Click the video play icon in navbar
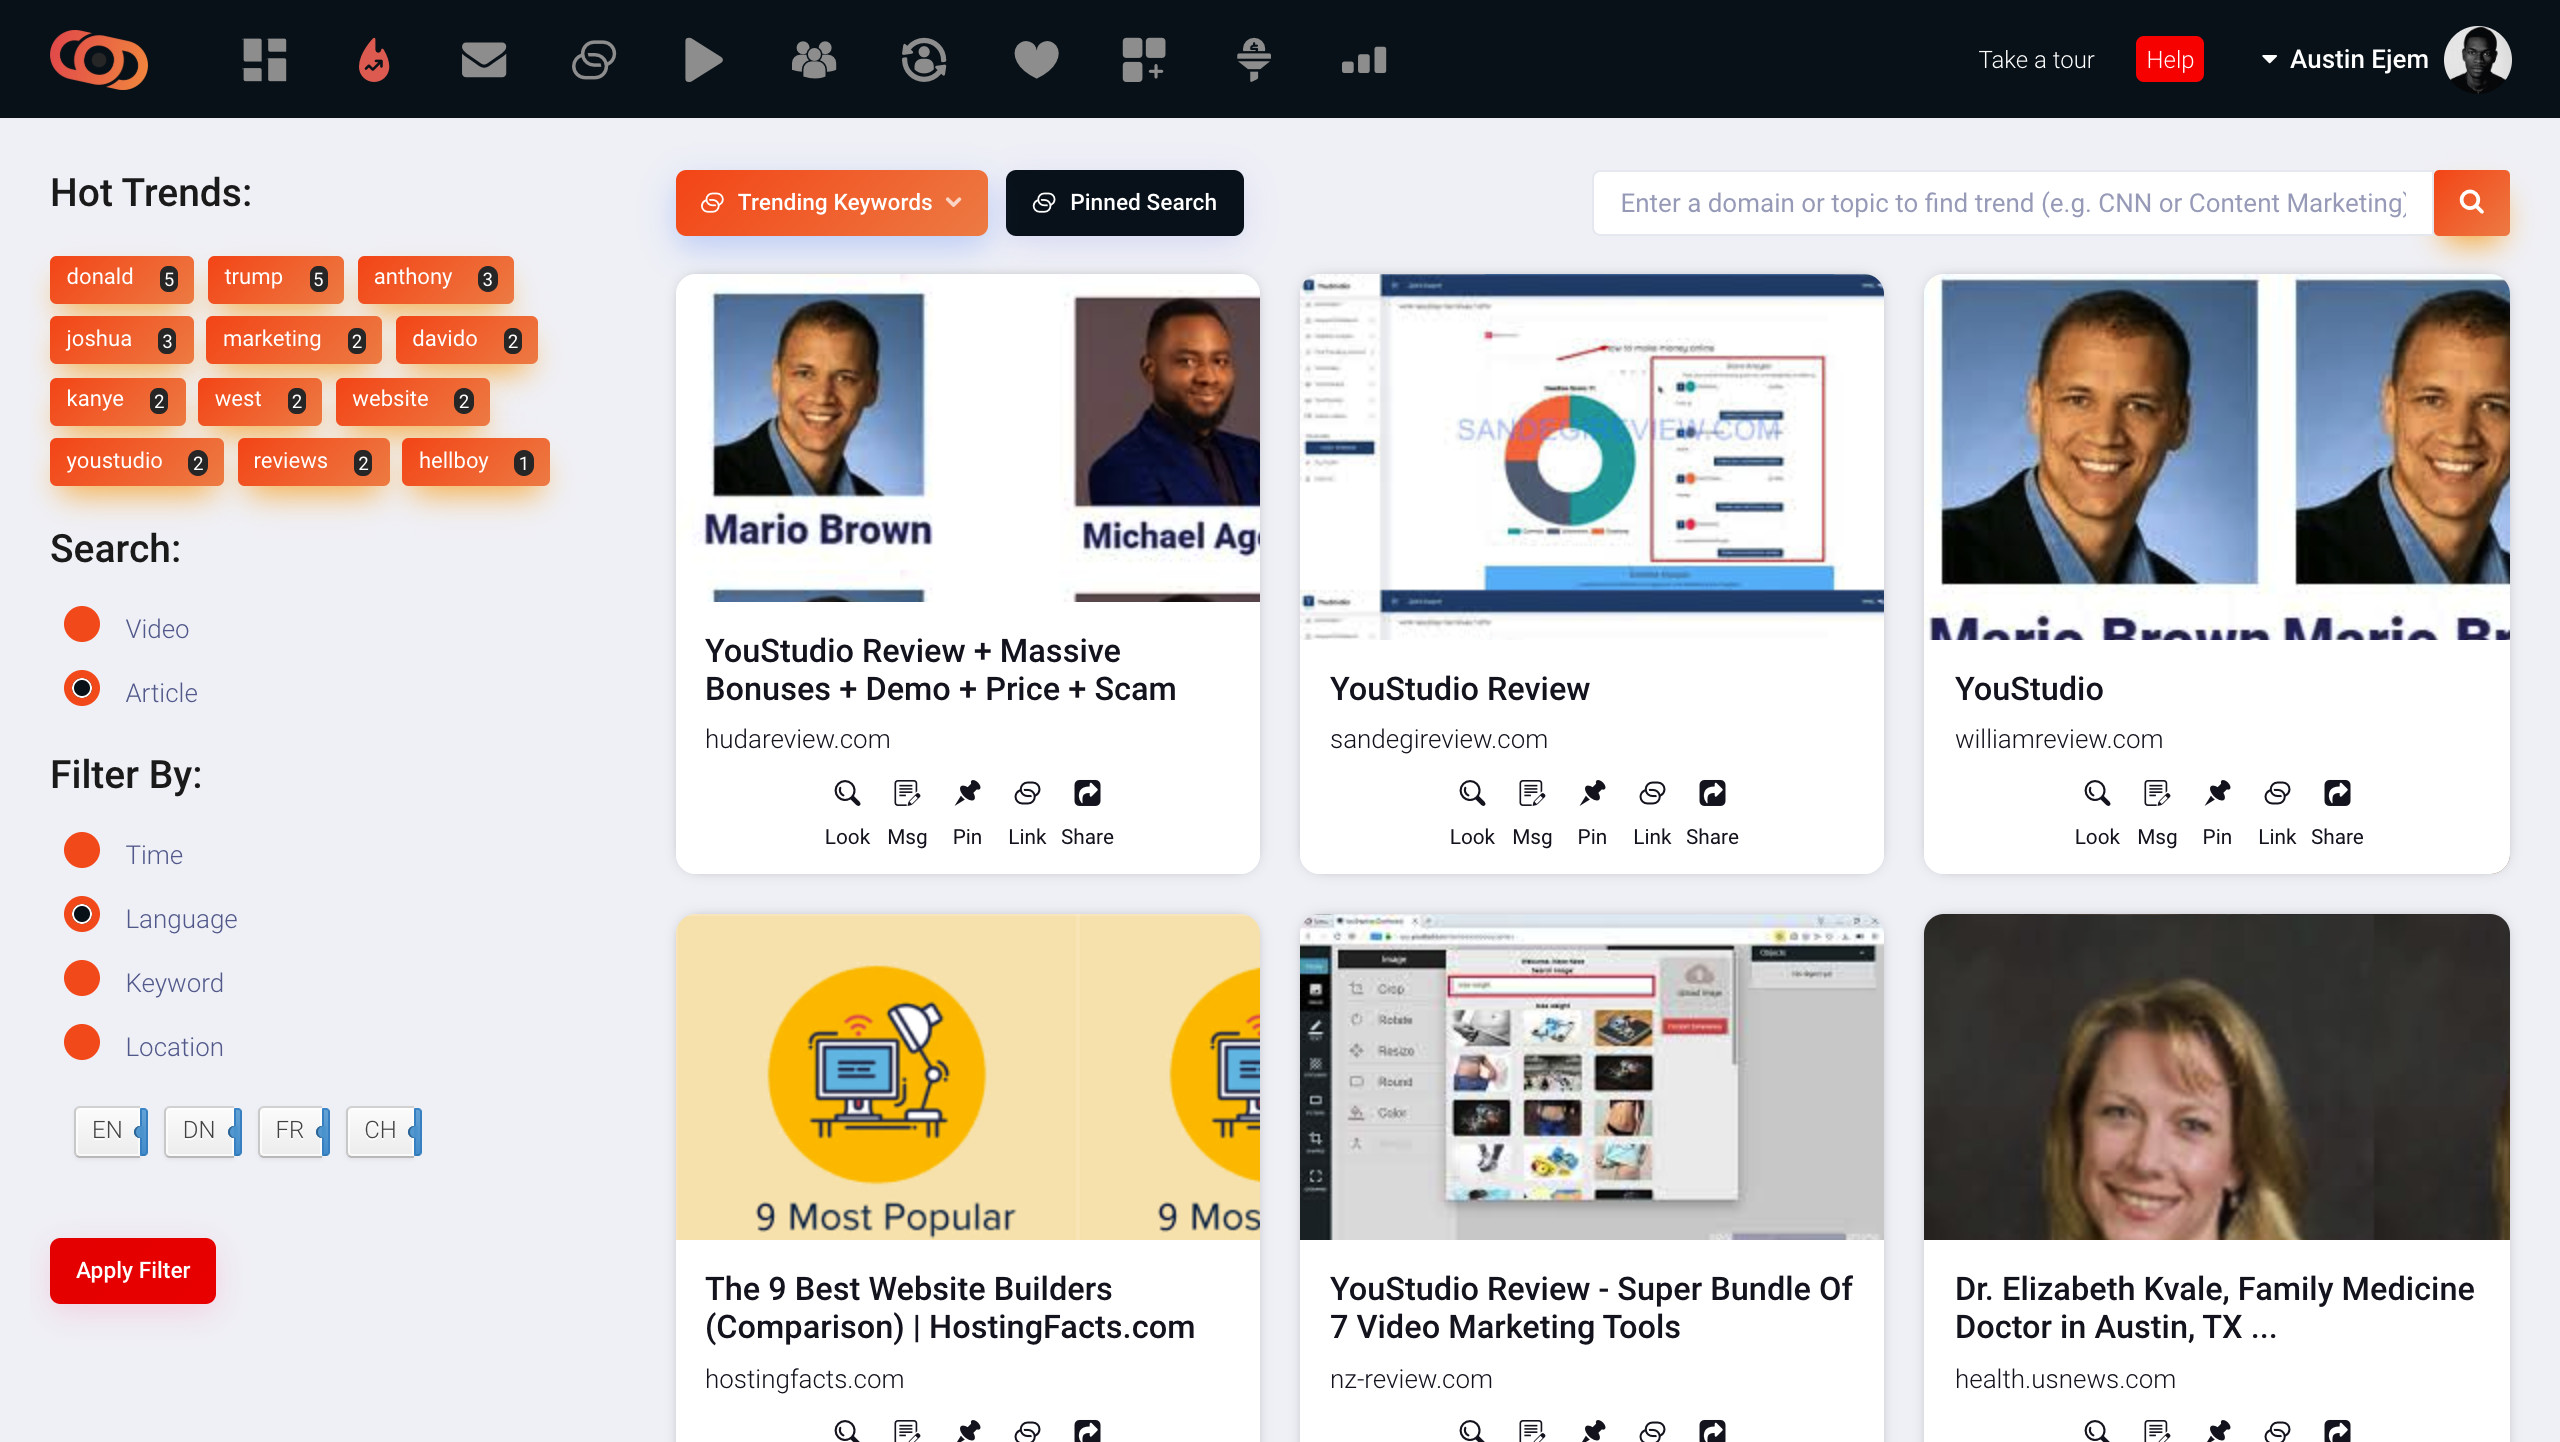 703,60
